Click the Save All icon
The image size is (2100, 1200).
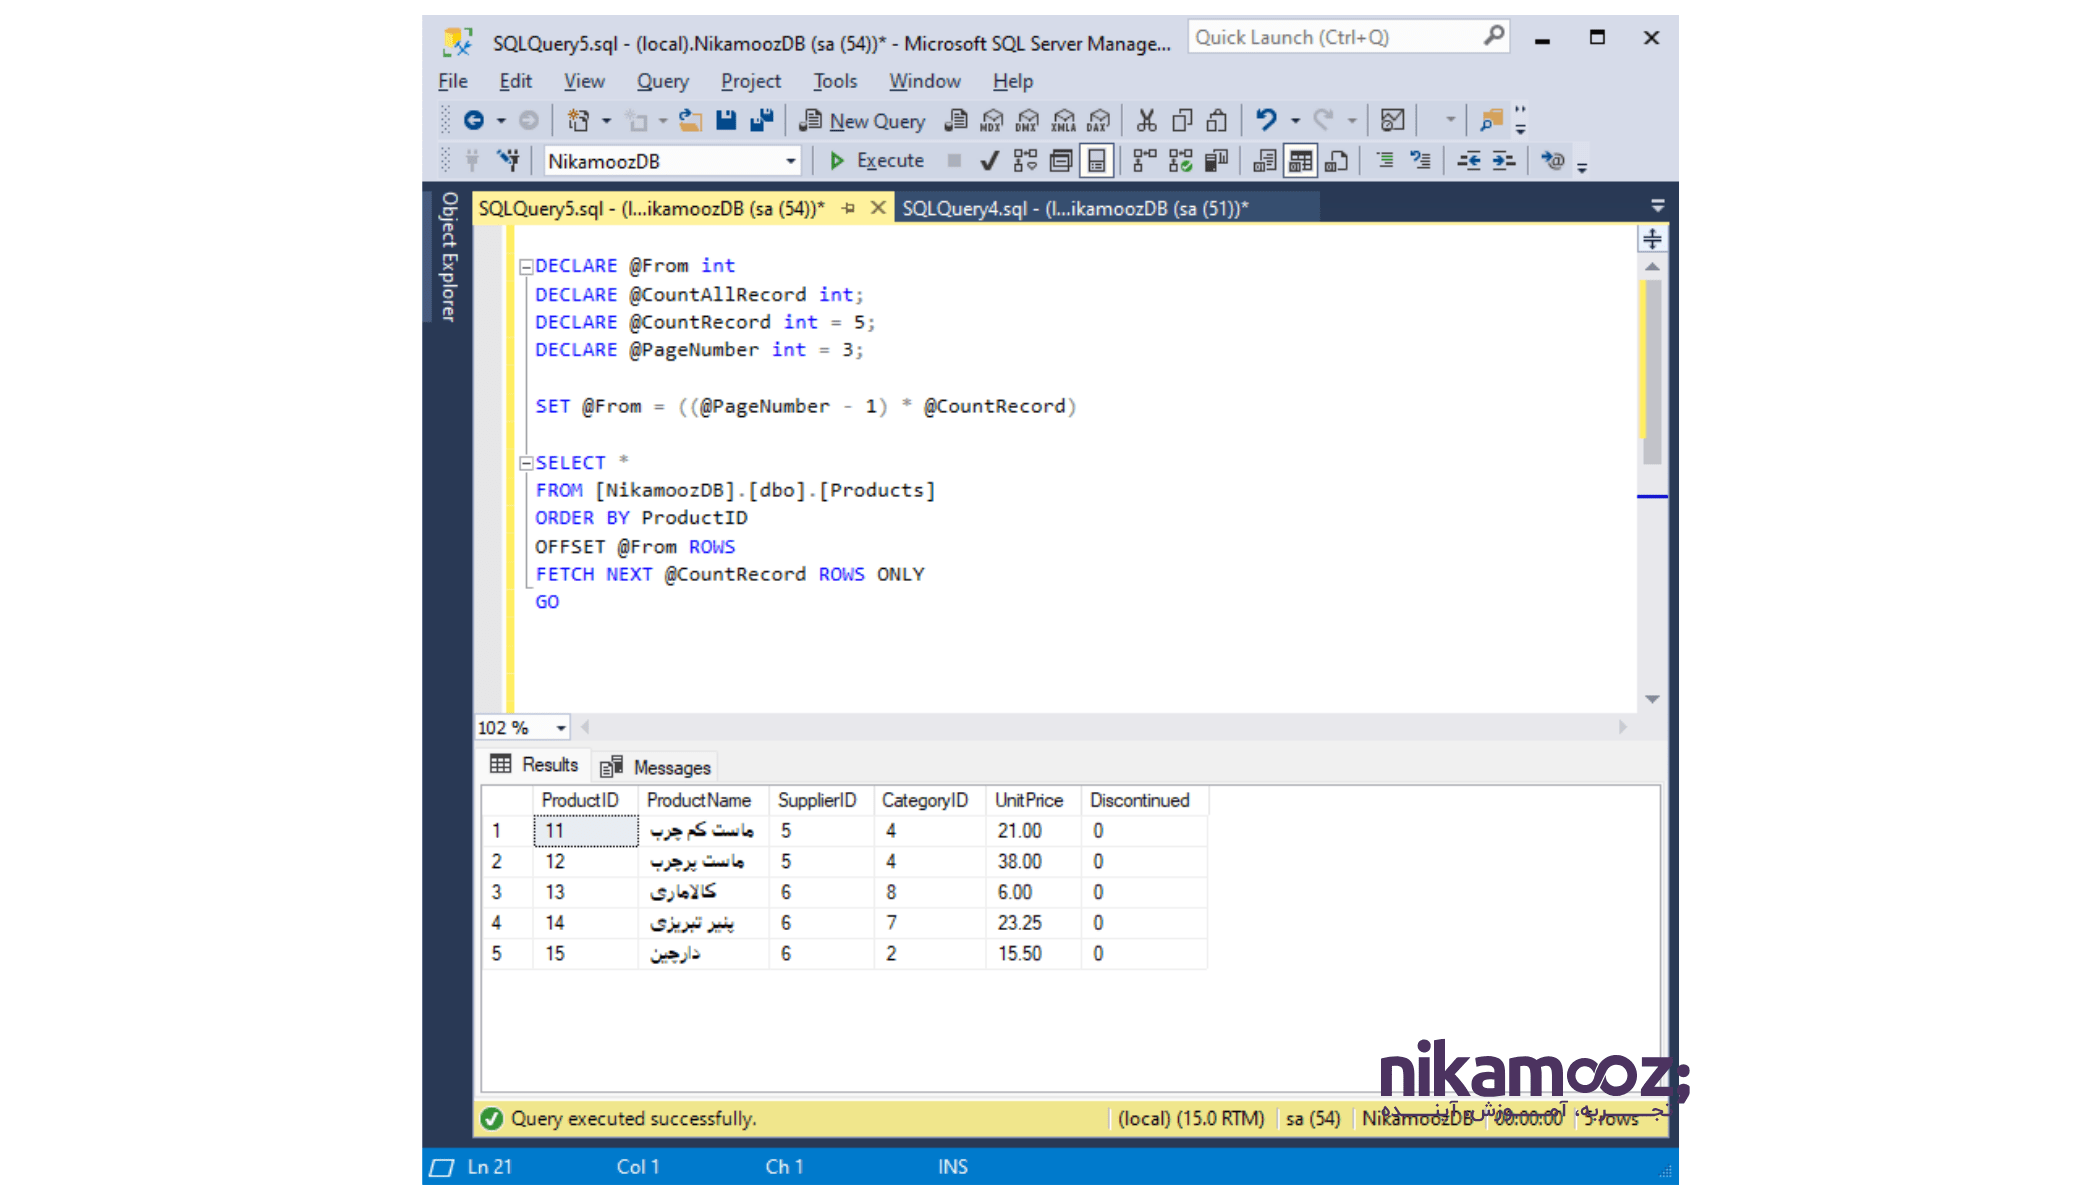[762, 121]
